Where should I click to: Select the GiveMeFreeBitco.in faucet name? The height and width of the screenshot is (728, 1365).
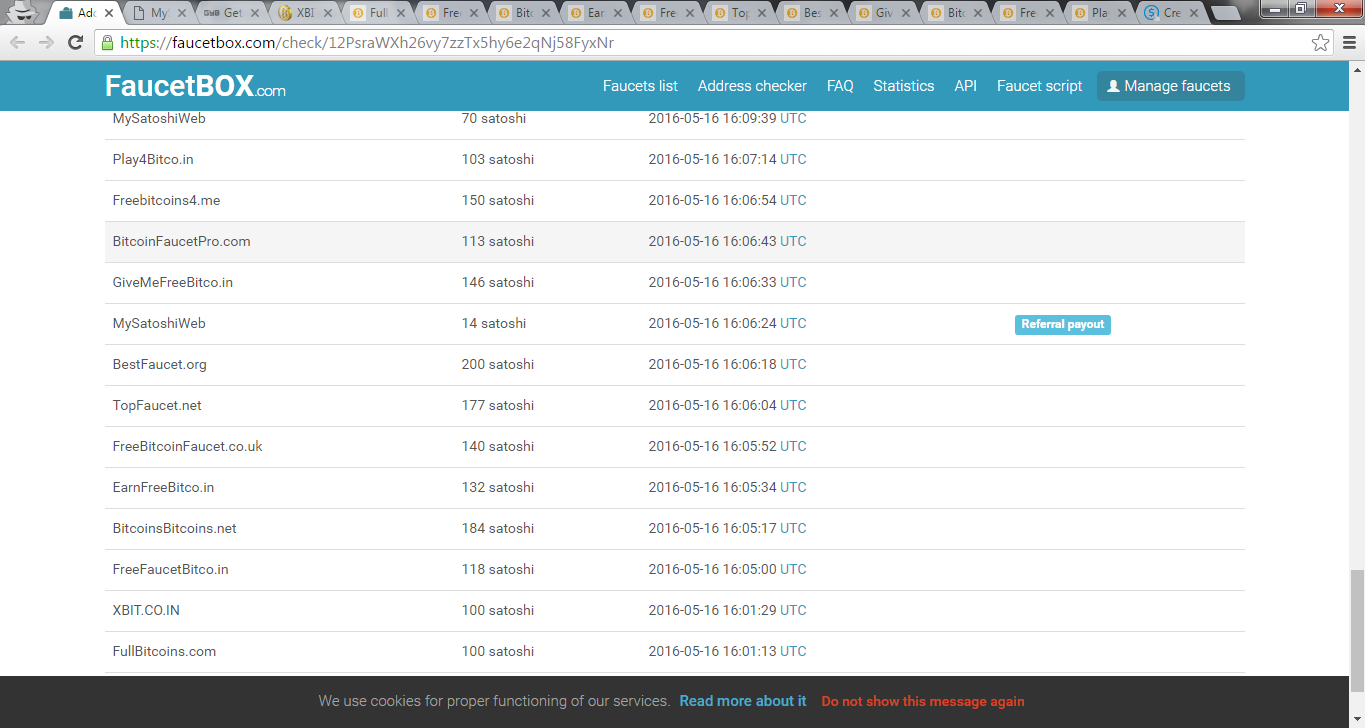click(x=173, y=282)
